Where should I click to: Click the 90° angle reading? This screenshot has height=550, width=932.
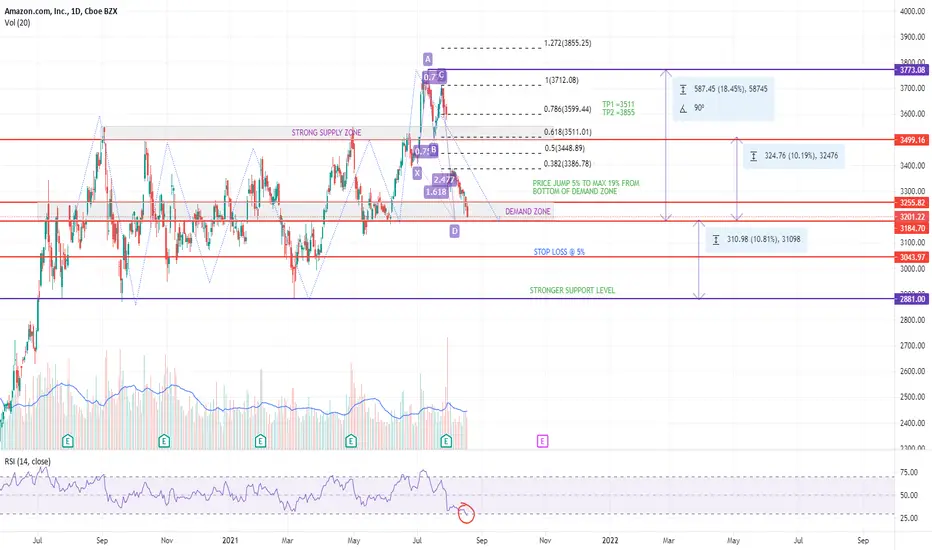(x=699, y=108)
